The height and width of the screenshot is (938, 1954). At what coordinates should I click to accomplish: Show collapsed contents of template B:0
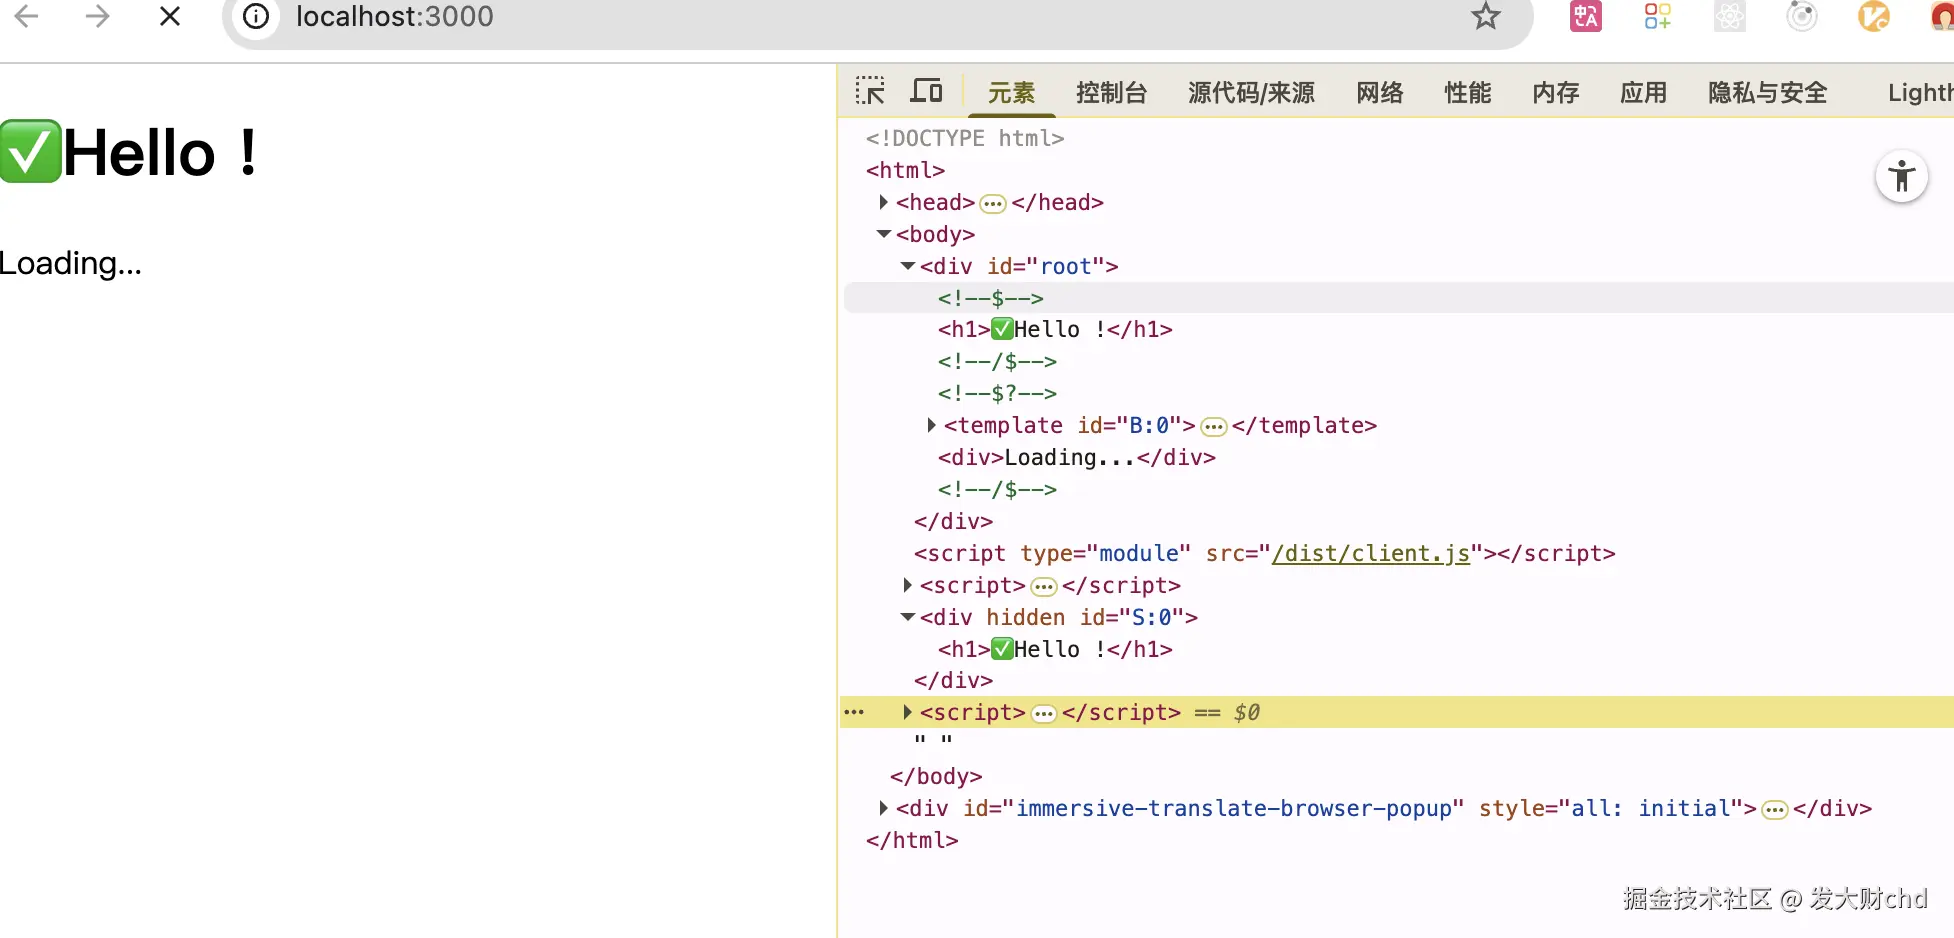tap(1213, 427)
